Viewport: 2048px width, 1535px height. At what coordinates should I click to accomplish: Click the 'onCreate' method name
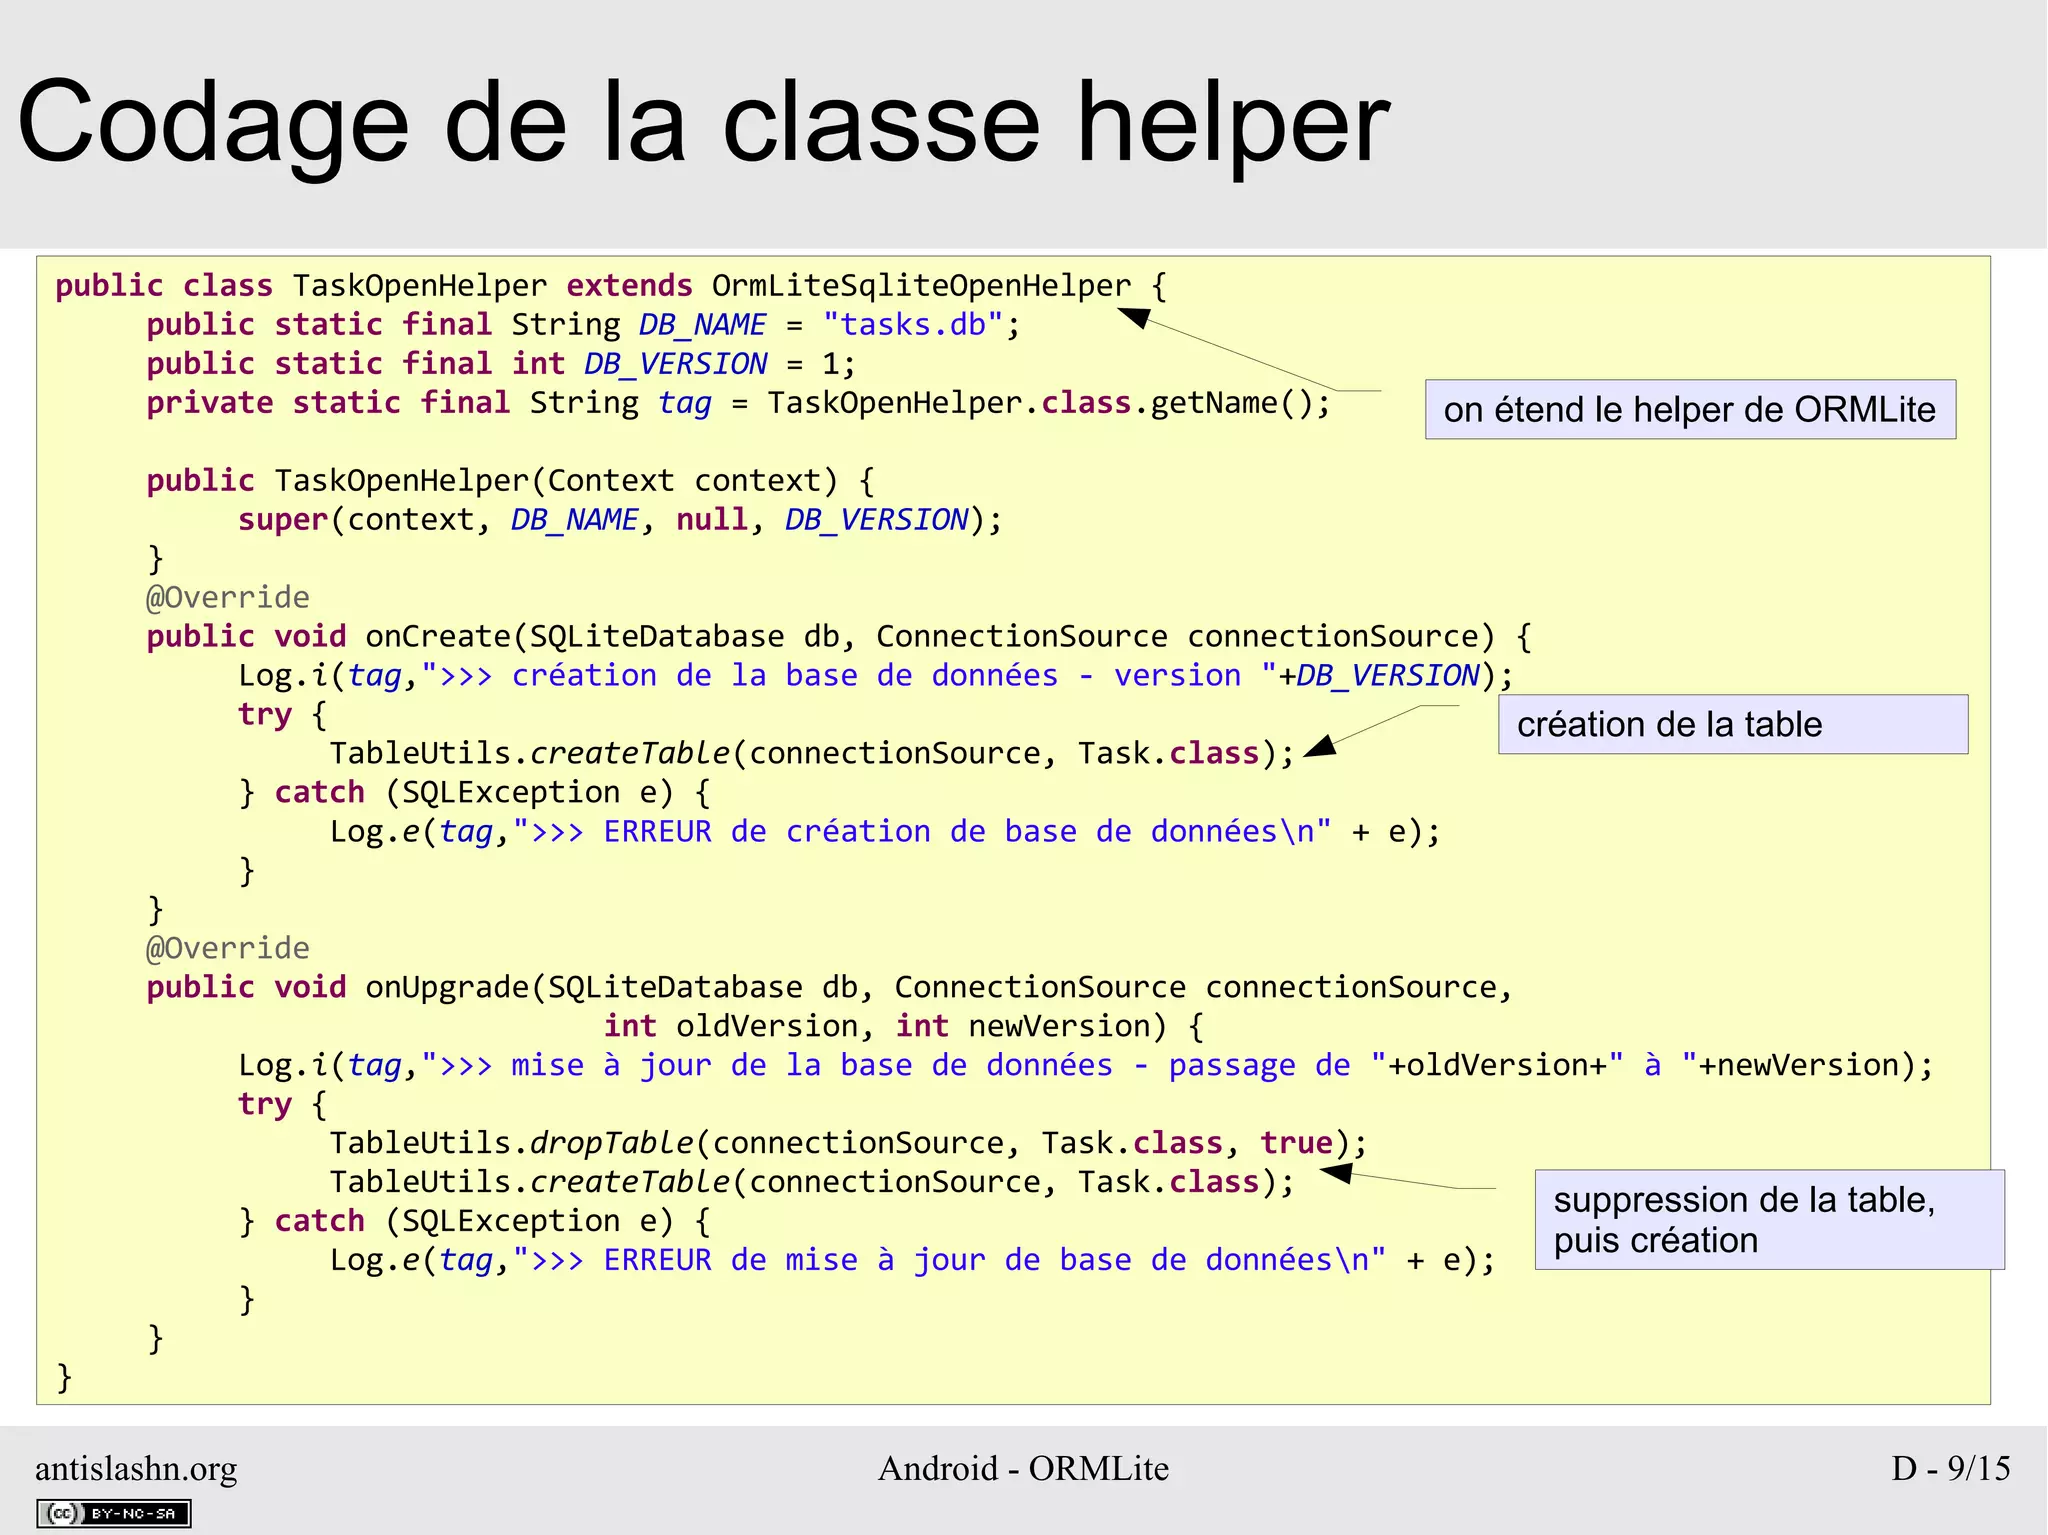[x=438, y=637]
